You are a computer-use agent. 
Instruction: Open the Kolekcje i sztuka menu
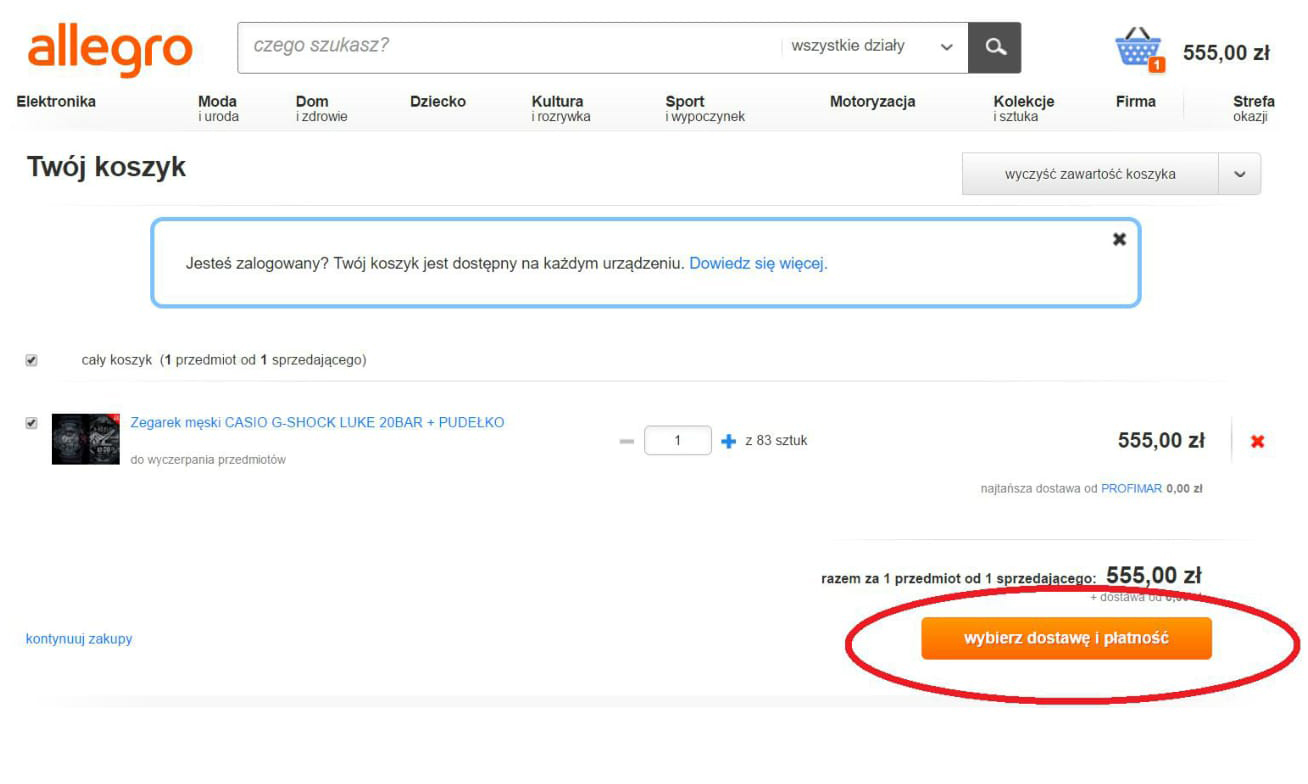tap(1024, 108)
